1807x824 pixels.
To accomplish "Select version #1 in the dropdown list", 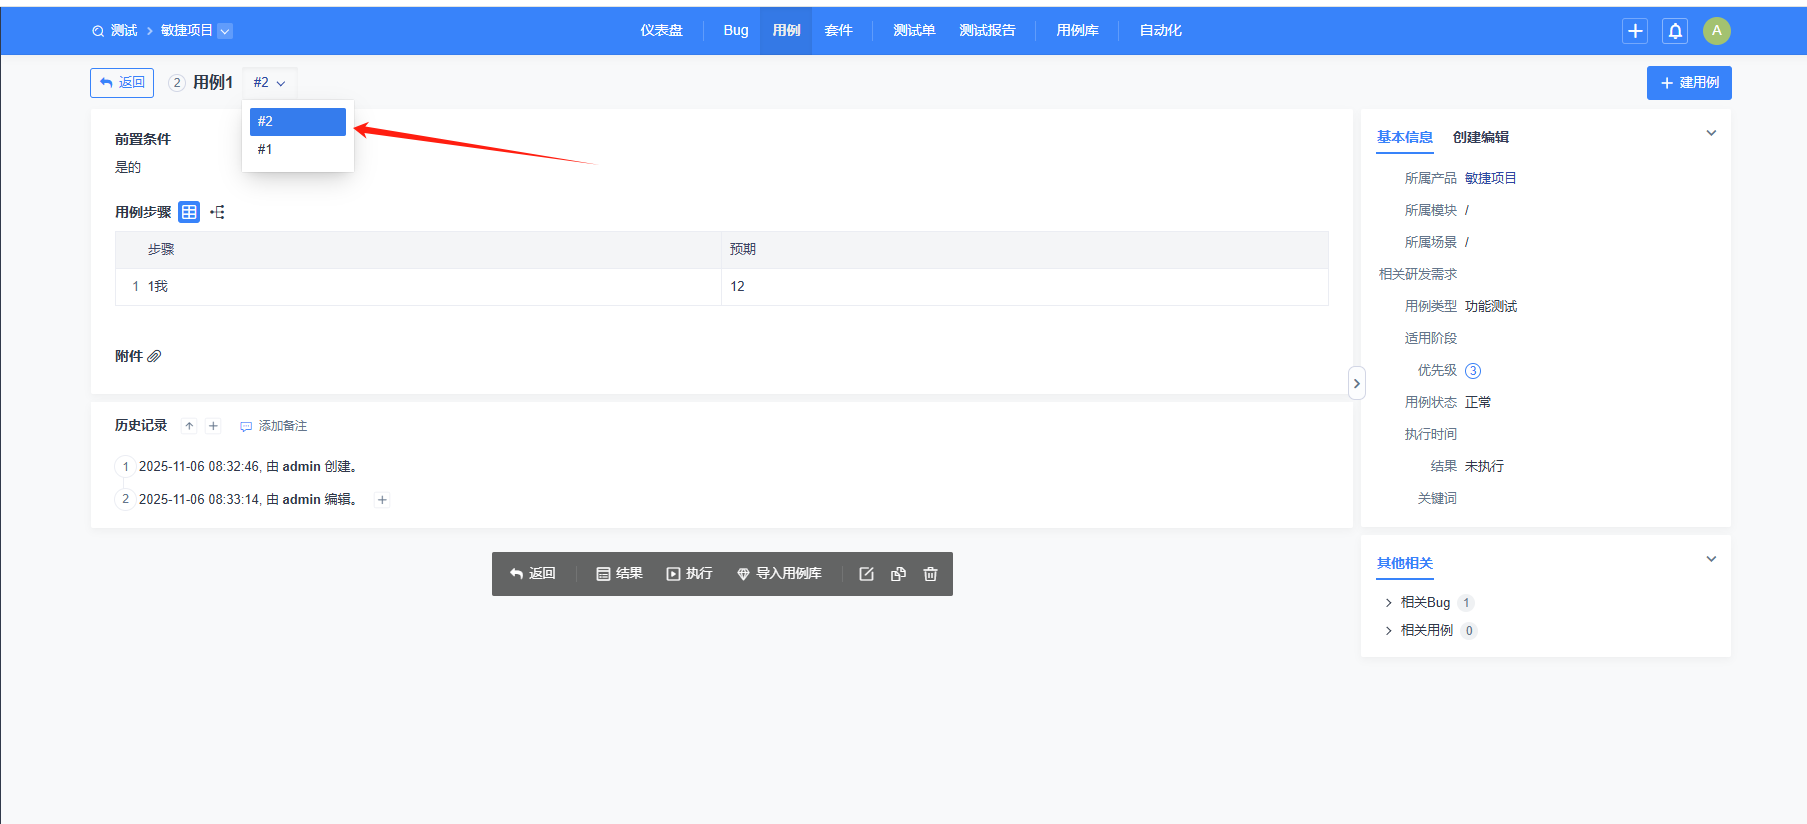I will [298, 150].
